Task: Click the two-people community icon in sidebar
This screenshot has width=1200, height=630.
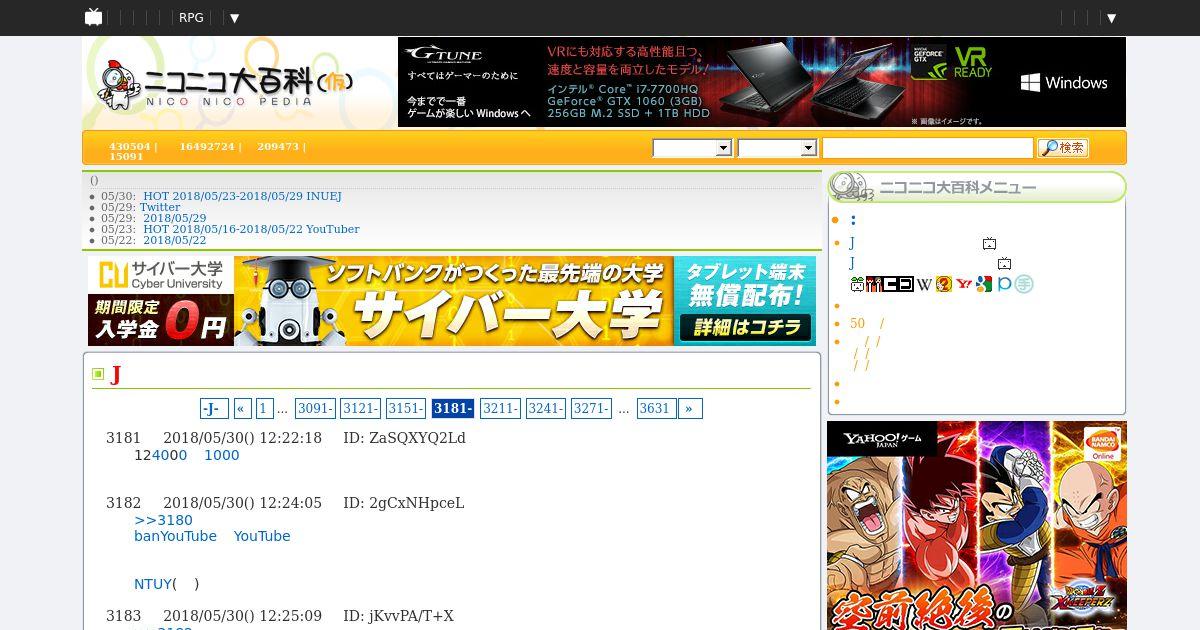Action: coord(873,284)
